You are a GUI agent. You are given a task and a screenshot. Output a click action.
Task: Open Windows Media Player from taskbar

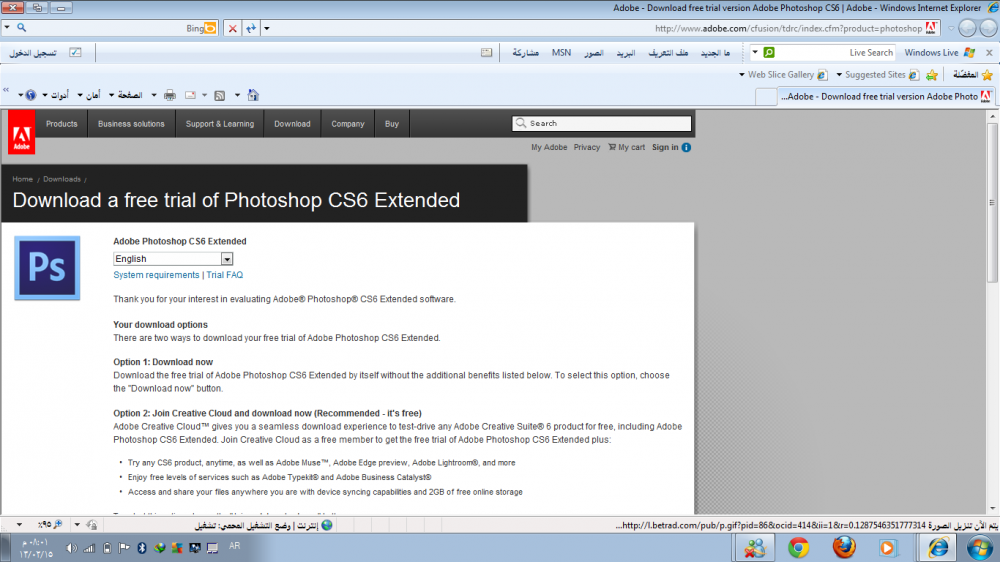(x=888, y=547)
